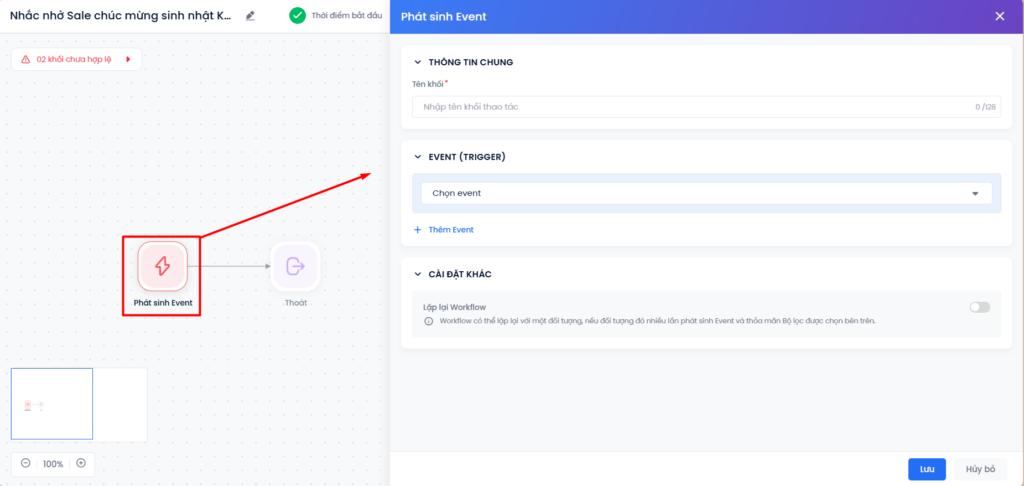Collapse the CÀI ĐẶT KHÁC section
The width and height of the screenshot is (1024, 486).
pyautogui.click(x=418, y=274)
